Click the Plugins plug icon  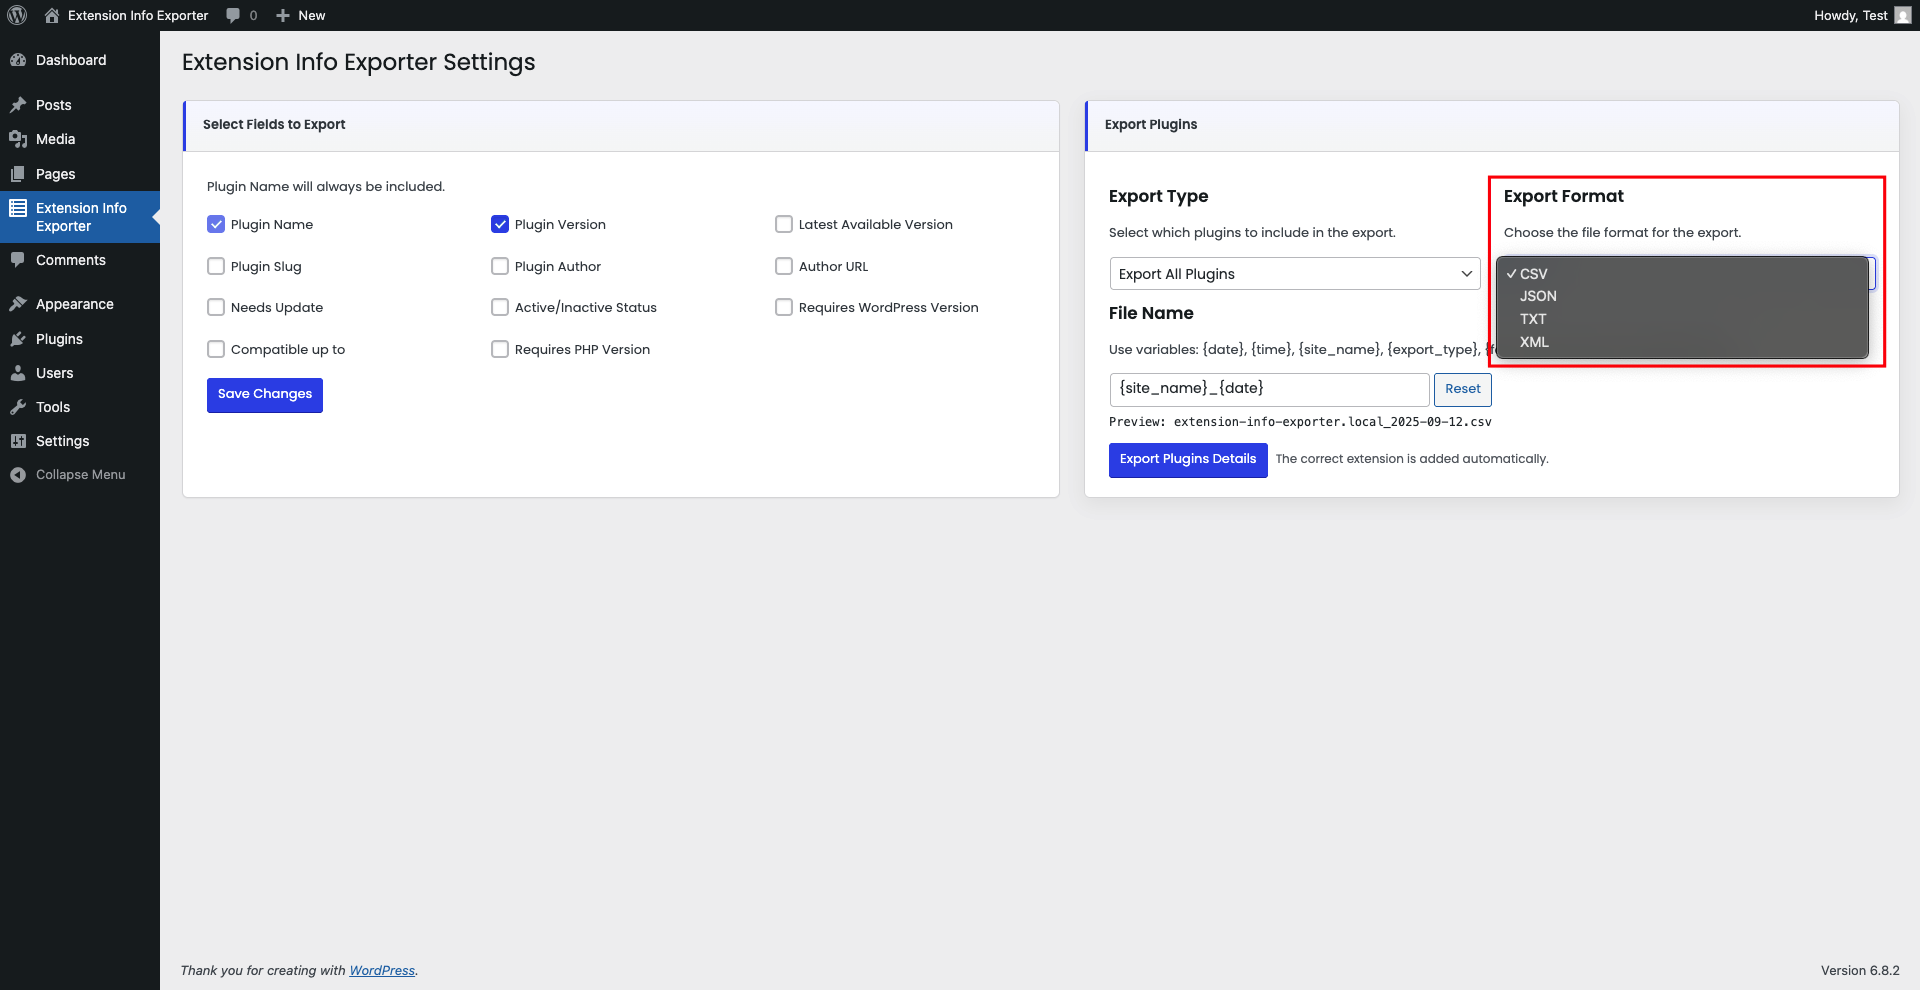[x=18, y=339]
